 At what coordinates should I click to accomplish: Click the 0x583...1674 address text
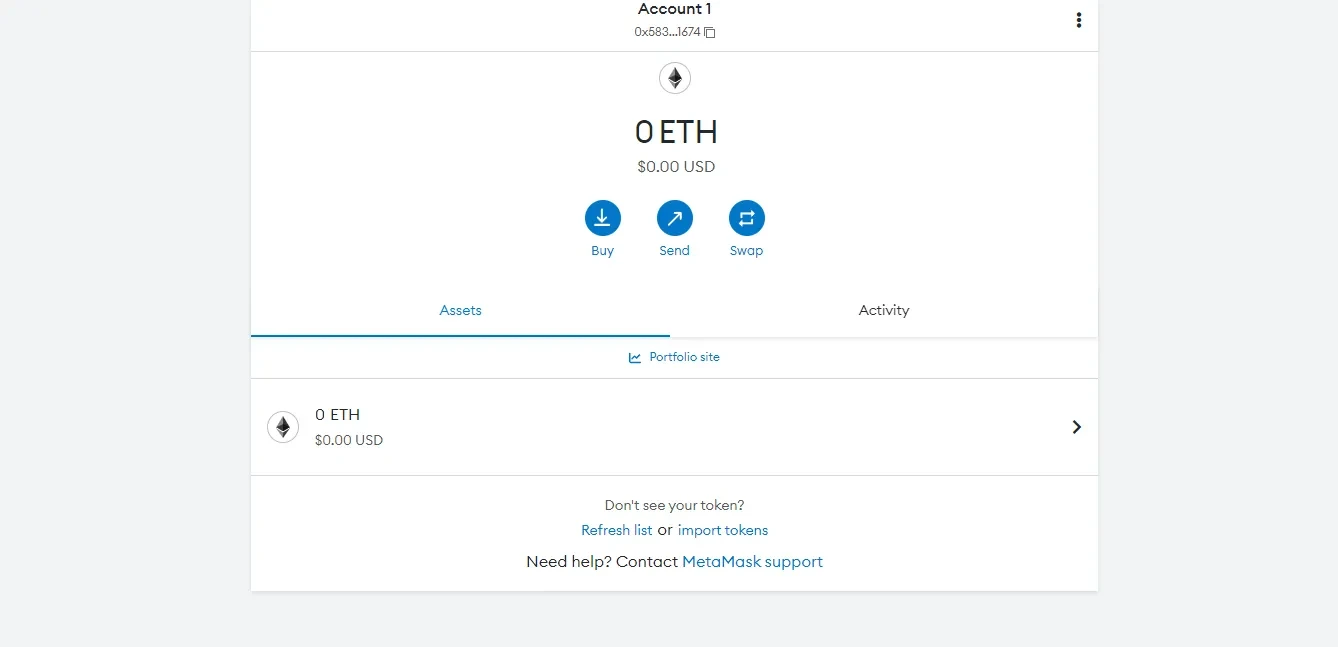pos(667,32)
